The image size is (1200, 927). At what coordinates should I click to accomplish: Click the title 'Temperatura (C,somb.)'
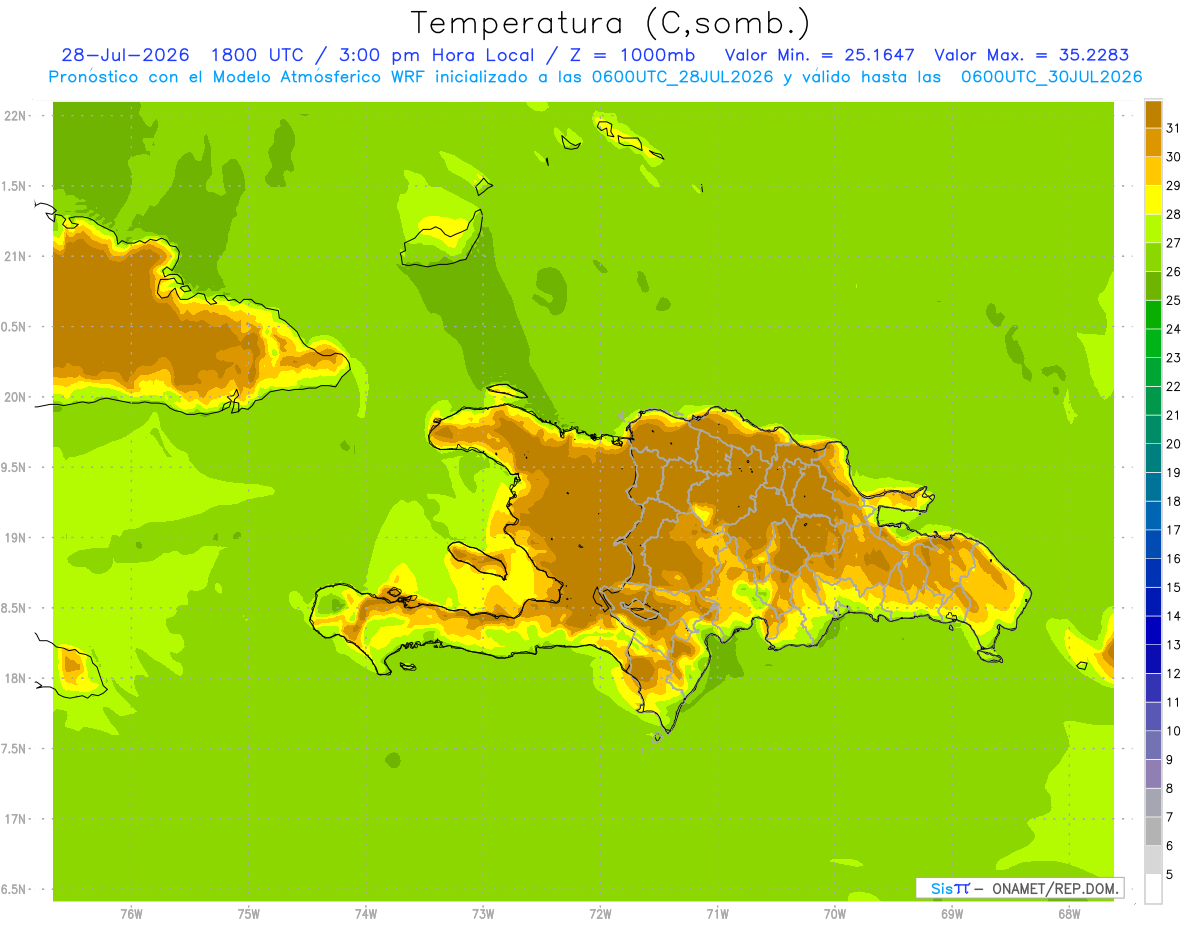tap(610, 23)
